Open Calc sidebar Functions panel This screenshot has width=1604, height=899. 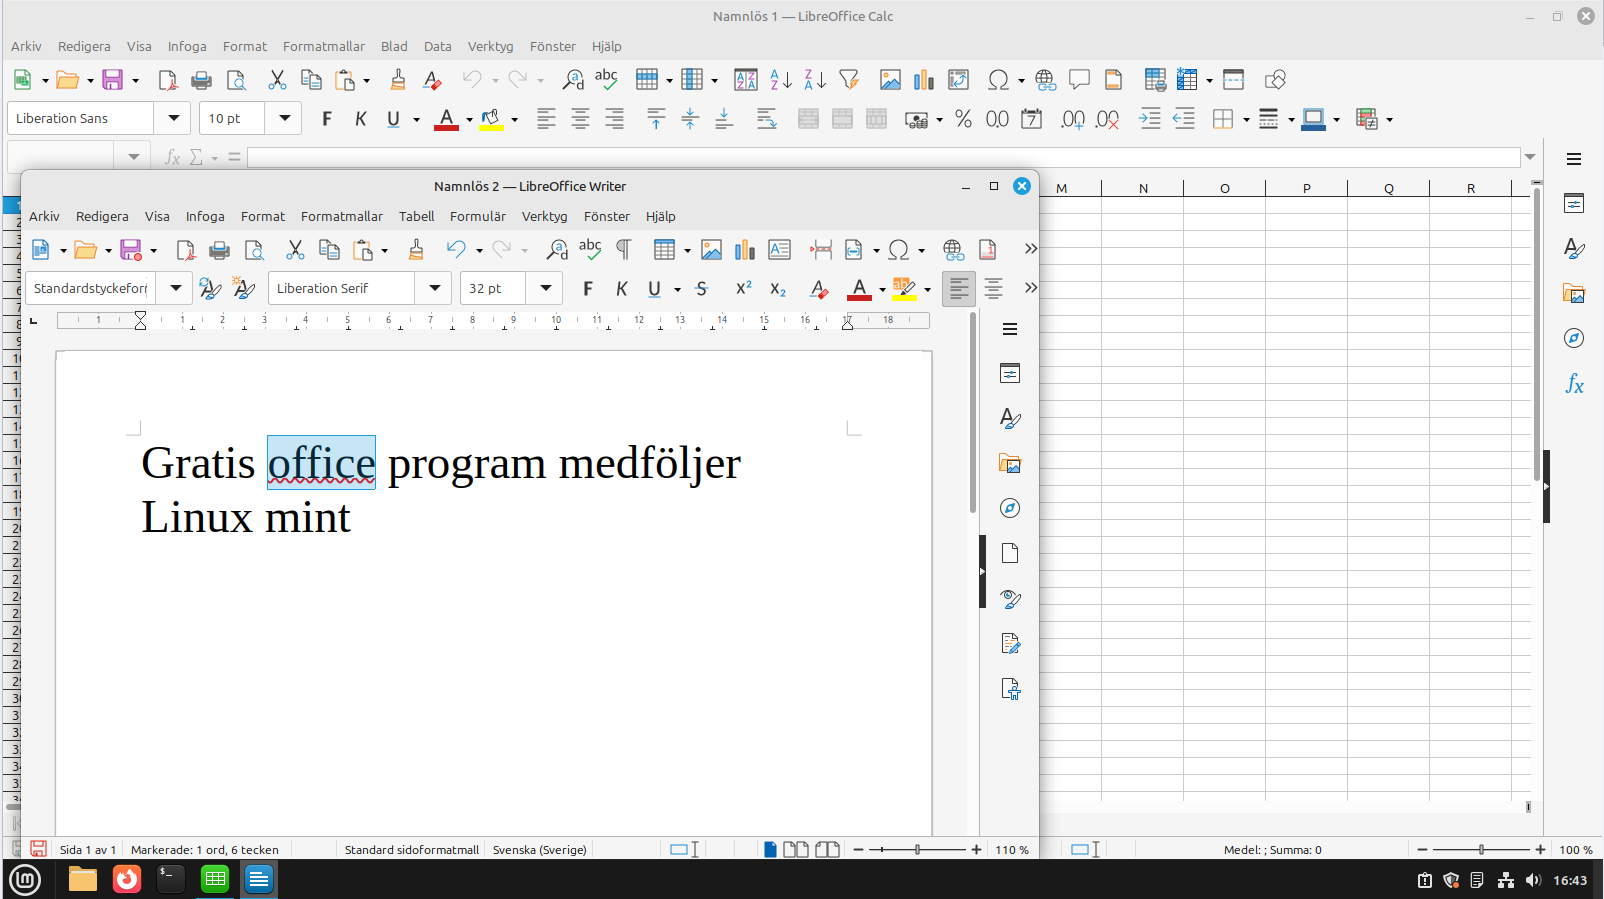1574,384
